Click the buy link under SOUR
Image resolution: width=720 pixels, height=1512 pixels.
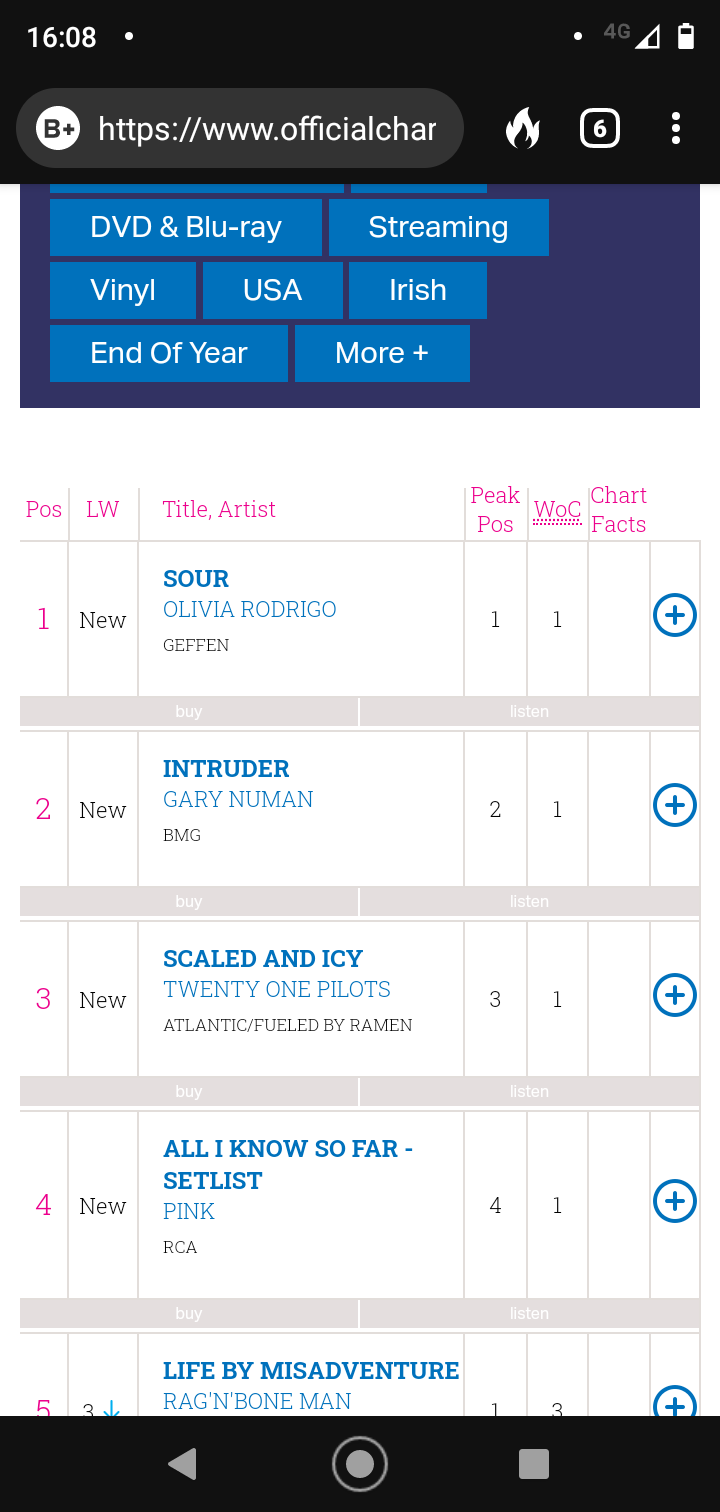coord(189,712)
